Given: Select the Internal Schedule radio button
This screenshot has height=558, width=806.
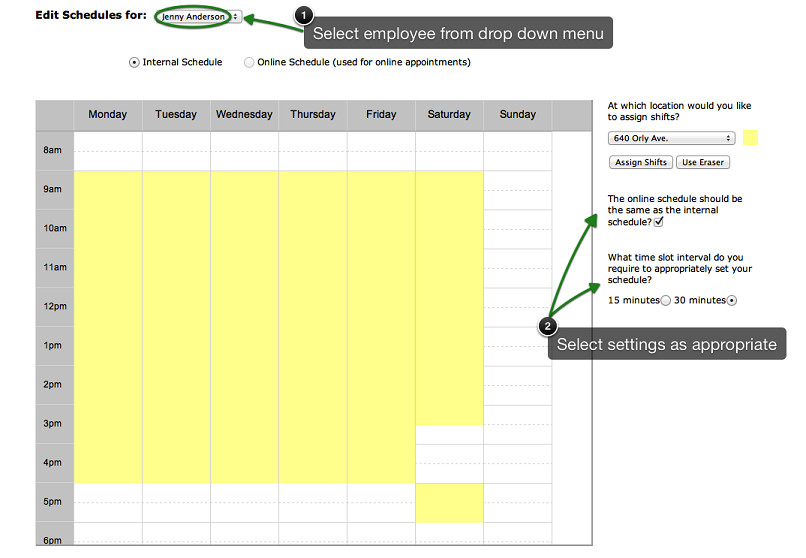Looking at the screenshot, I should tap(134, 62).
